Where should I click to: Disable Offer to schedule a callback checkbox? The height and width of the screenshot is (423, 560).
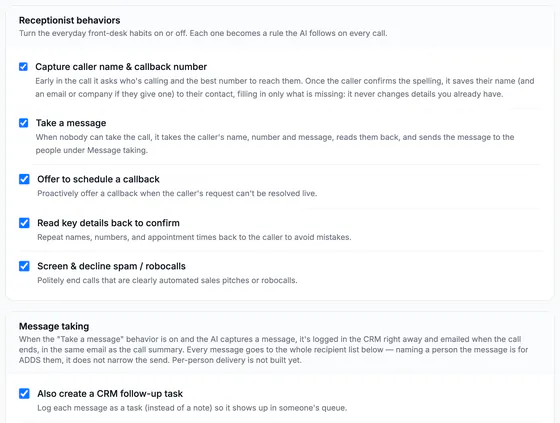point(24,179)
